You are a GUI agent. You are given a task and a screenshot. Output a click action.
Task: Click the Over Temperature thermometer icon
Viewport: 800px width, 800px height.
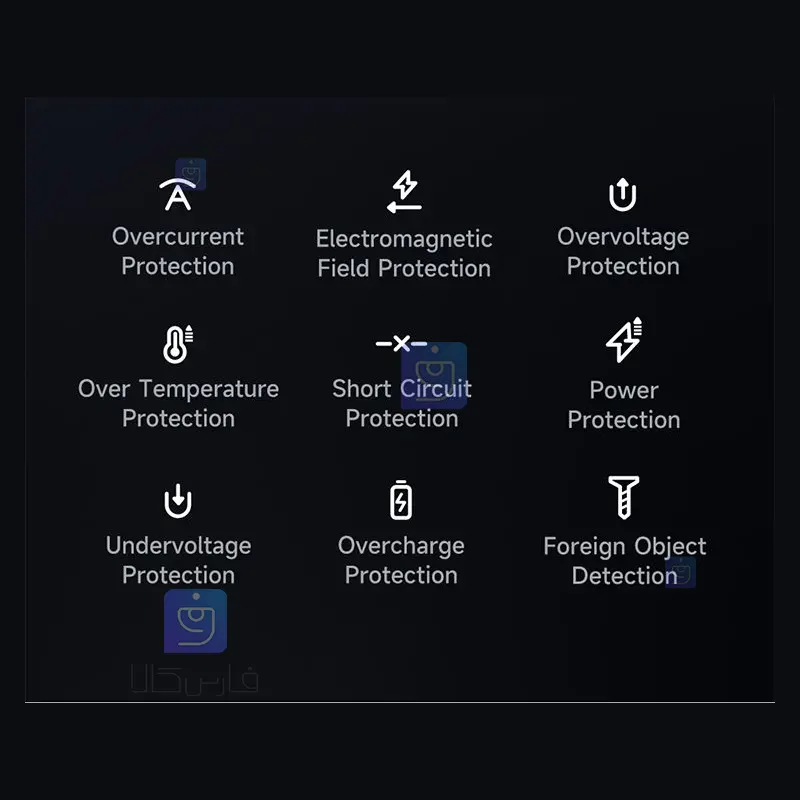pos(178,344)
